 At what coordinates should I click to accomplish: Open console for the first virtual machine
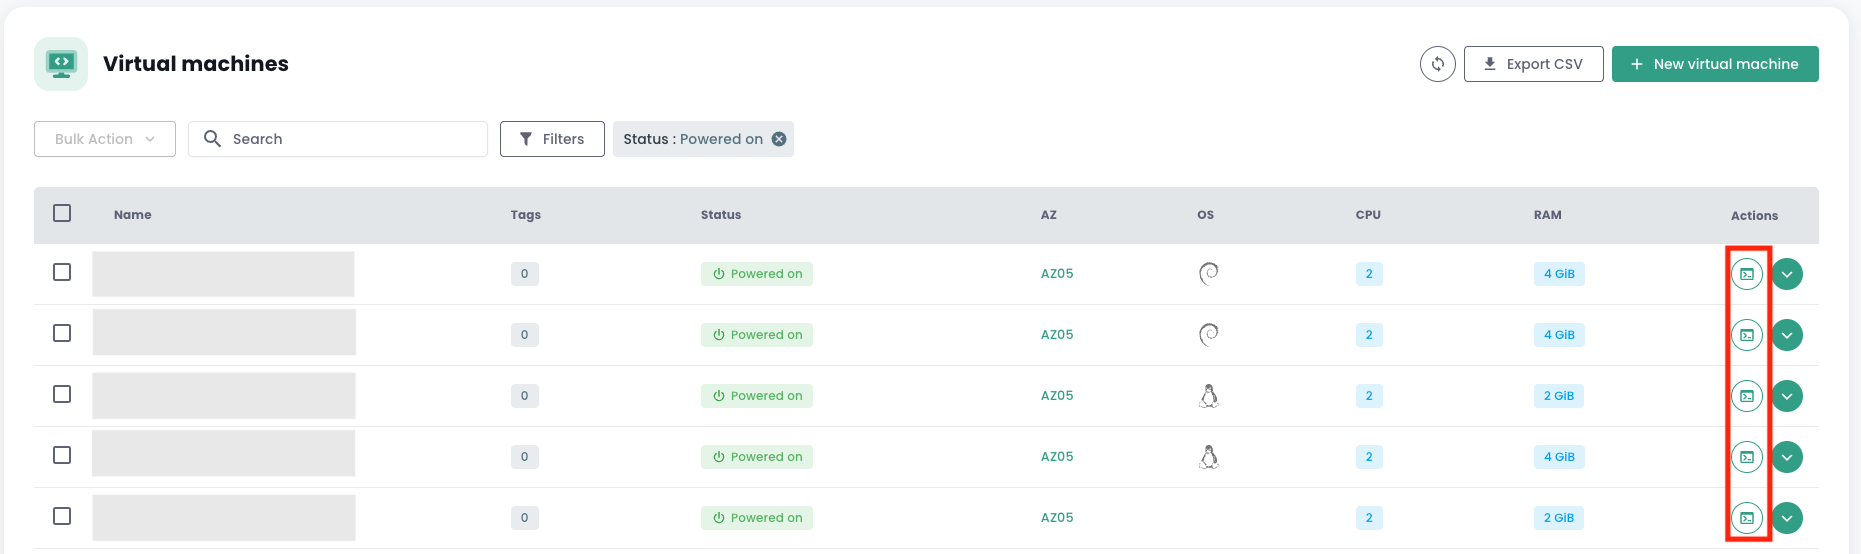click(x=1746, y=274)
